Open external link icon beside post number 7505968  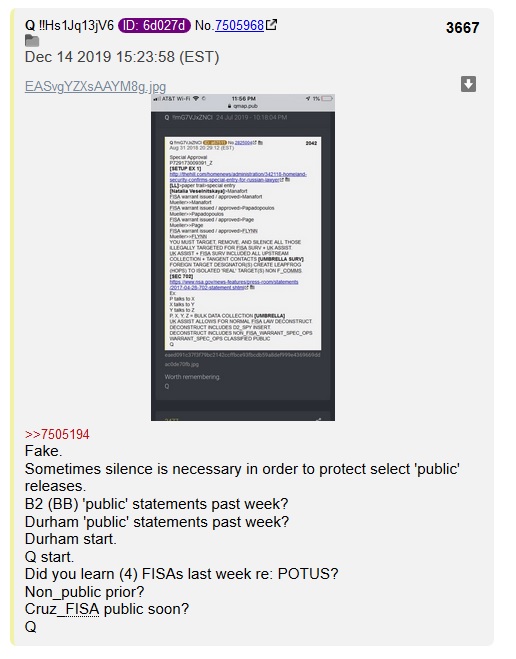tap(272, 25)
